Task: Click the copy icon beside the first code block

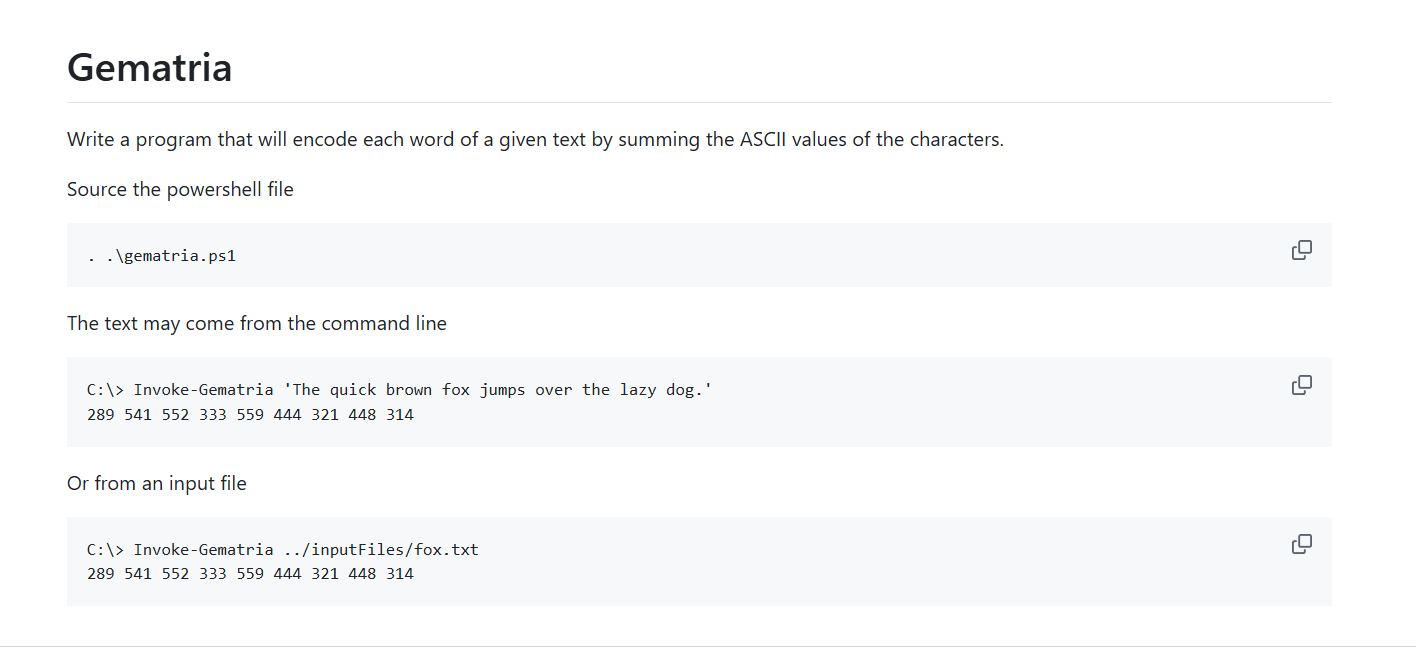Action: point(1301,249)
